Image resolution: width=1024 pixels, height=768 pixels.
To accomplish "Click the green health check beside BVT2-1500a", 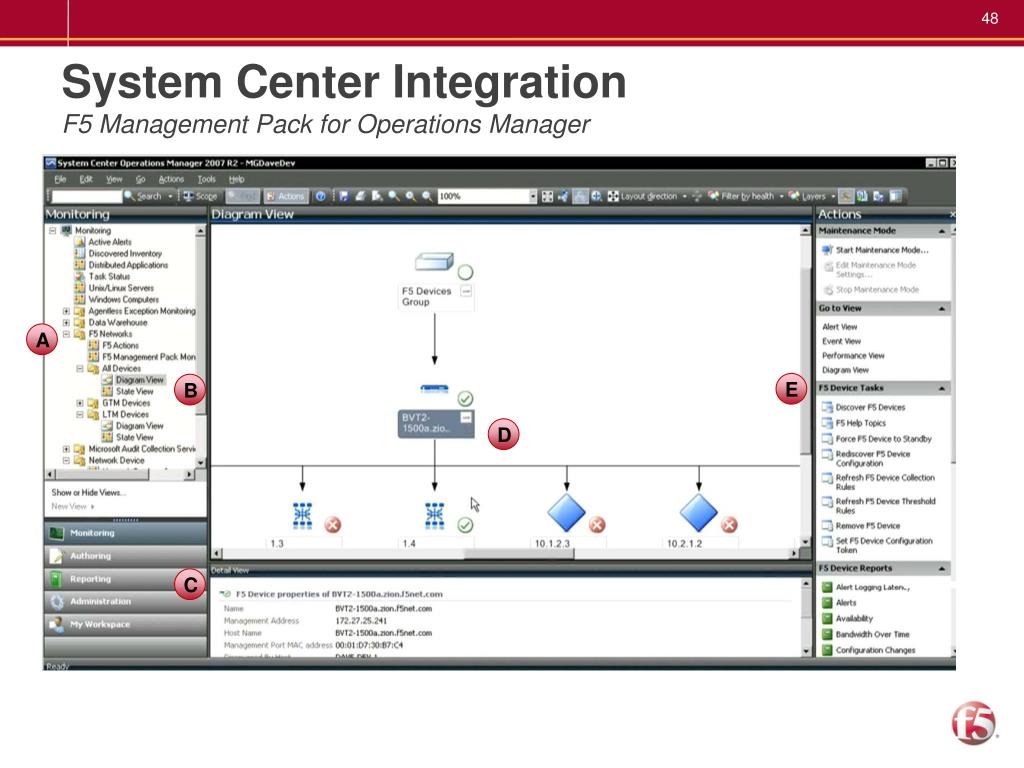I will [465, 398].
